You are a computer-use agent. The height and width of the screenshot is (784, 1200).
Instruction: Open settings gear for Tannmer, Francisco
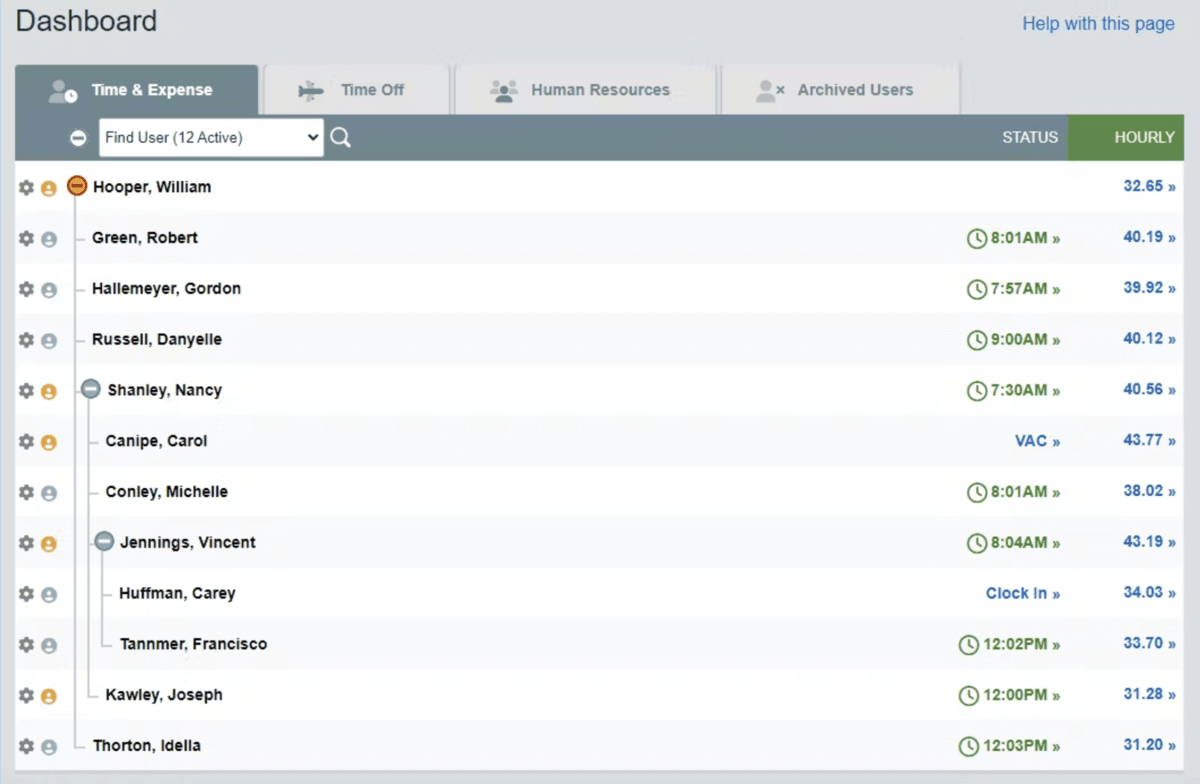coord(27,645)
